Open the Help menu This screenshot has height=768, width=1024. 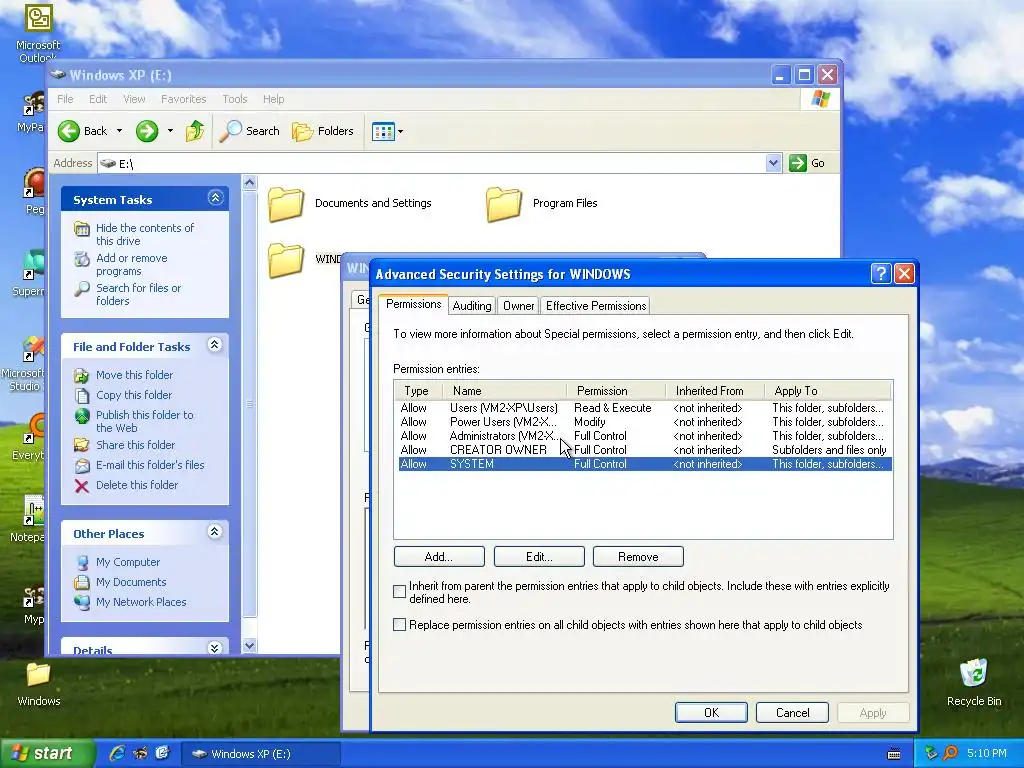274,99
